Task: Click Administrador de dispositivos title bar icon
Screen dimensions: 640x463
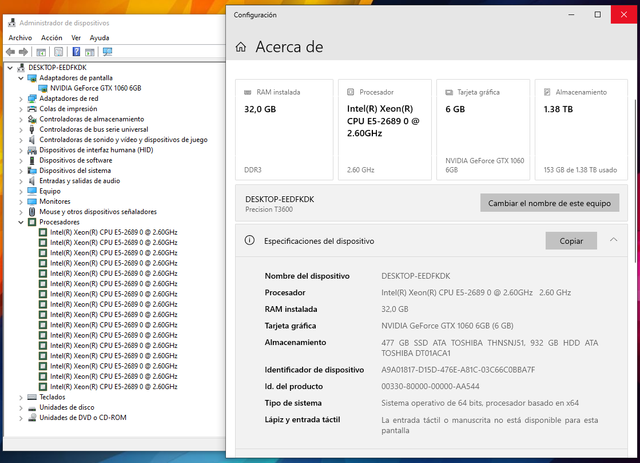Action: [x=12, y=22]
